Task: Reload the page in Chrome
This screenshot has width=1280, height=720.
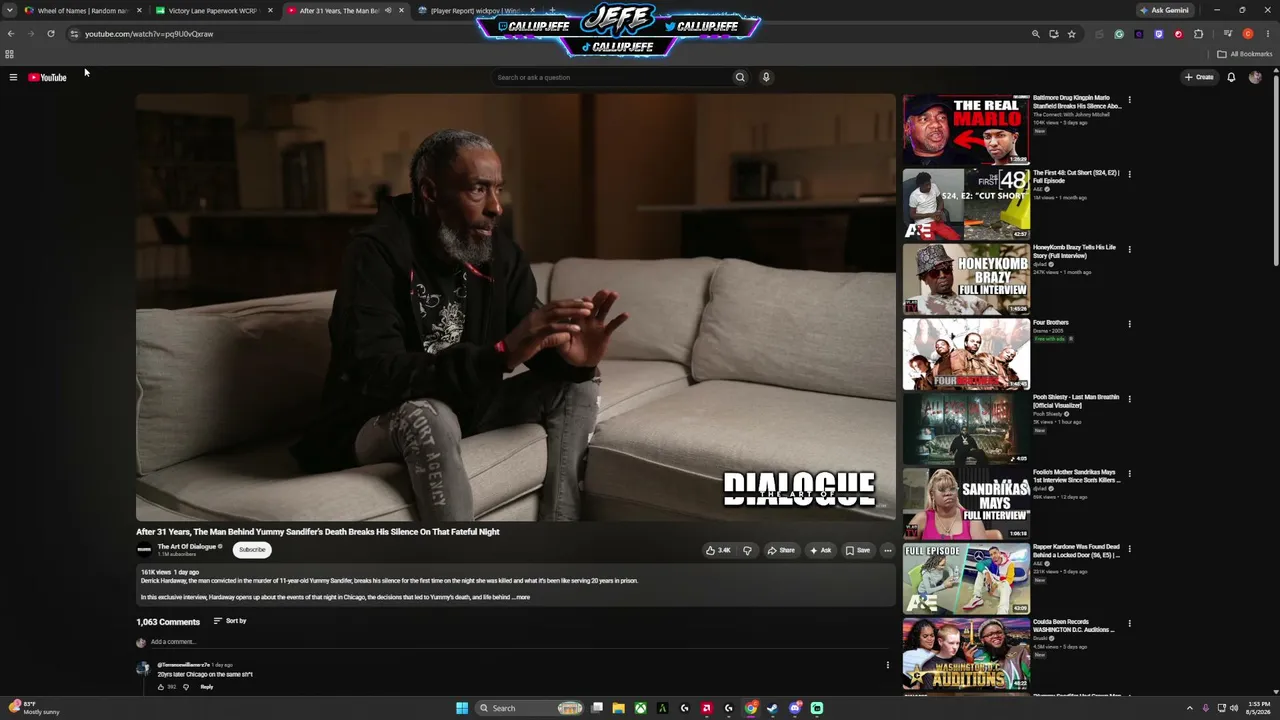Action: click(x=51, y=34)
